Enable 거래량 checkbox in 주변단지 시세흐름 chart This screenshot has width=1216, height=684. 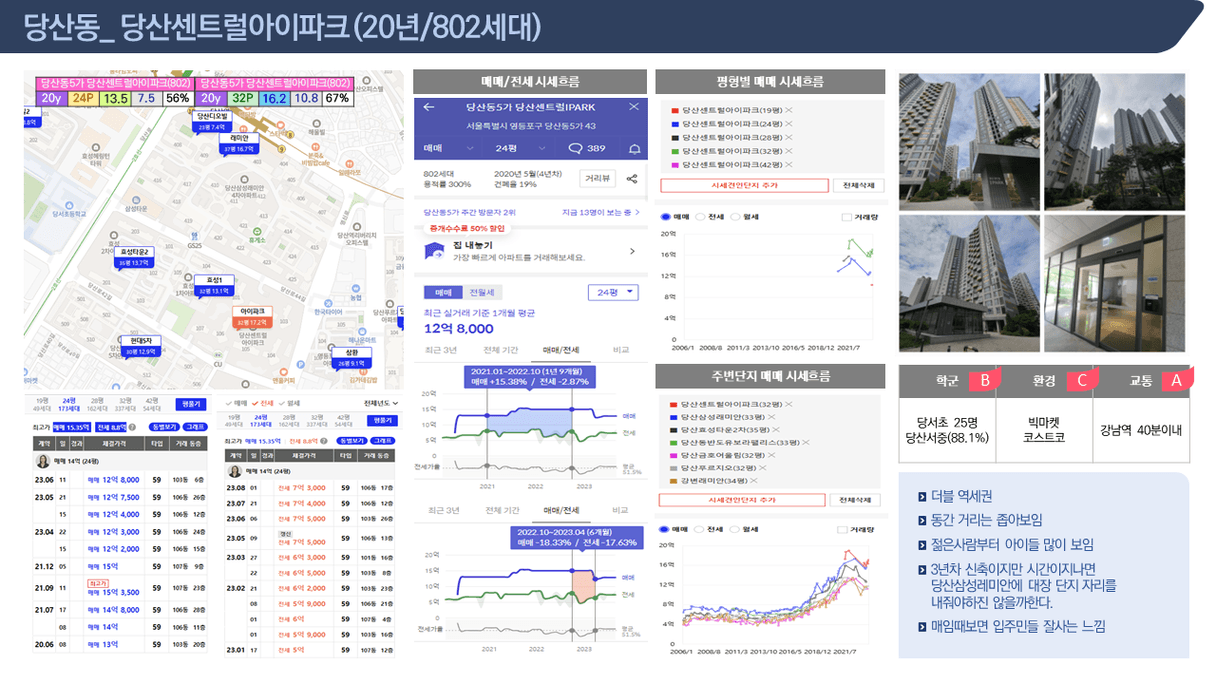(x=841, y=529)
